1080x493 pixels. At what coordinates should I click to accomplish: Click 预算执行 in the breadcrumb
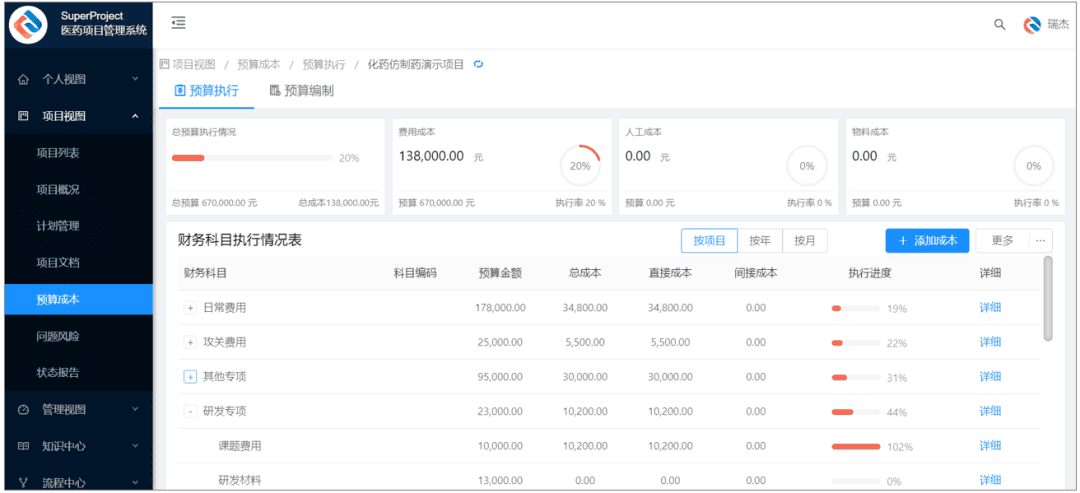tap(324, 64)
